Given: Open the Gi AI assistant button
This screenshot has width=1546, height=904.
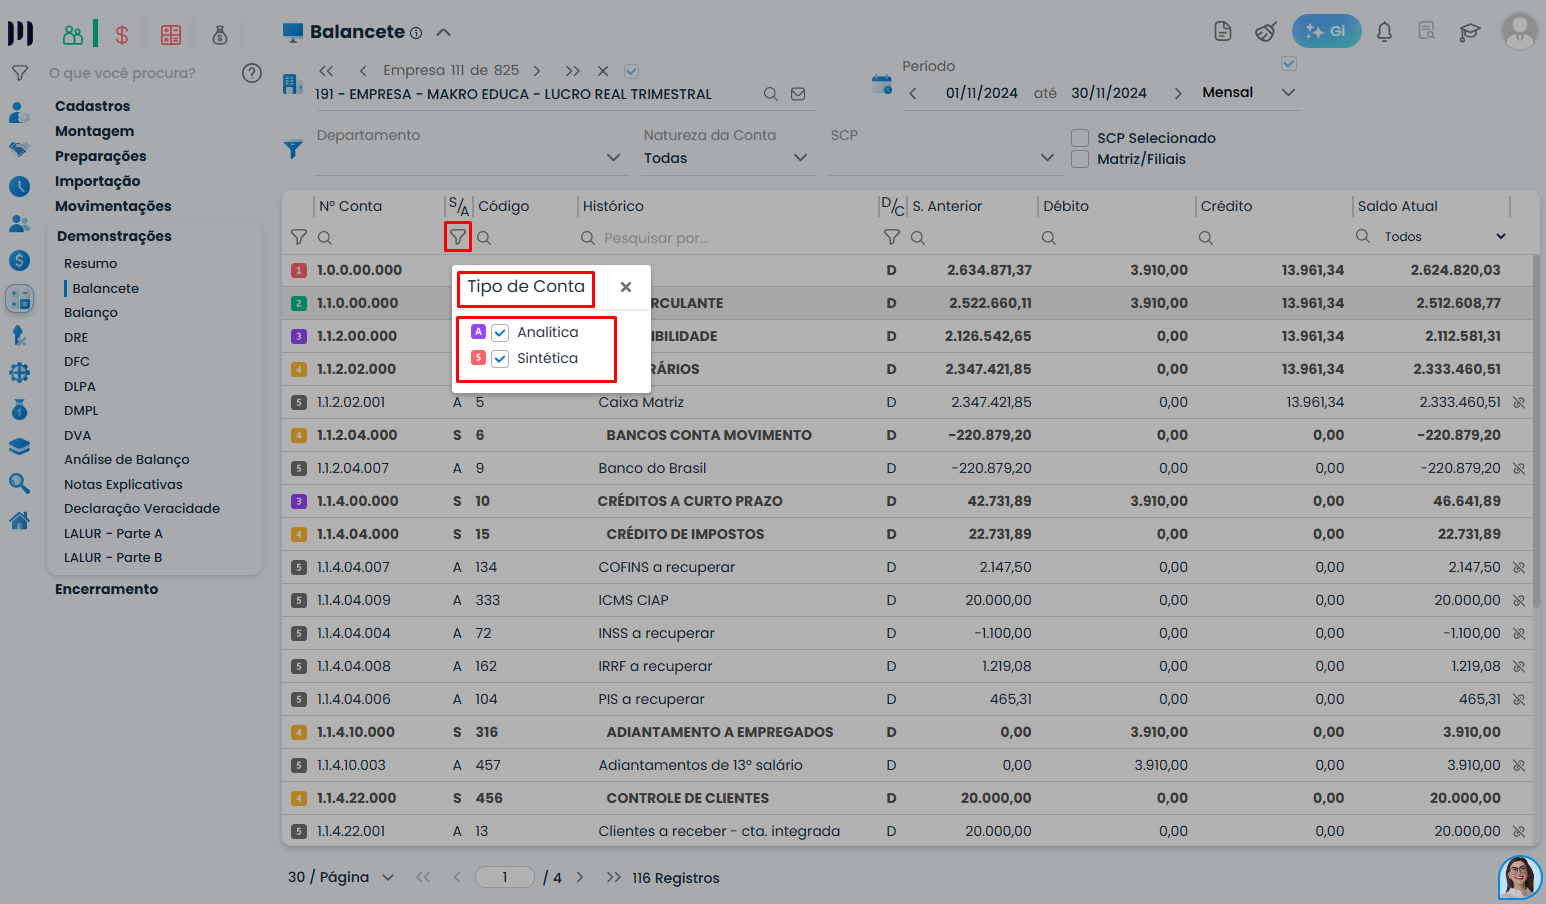Looking at the screenshot, I should 1326,31.
